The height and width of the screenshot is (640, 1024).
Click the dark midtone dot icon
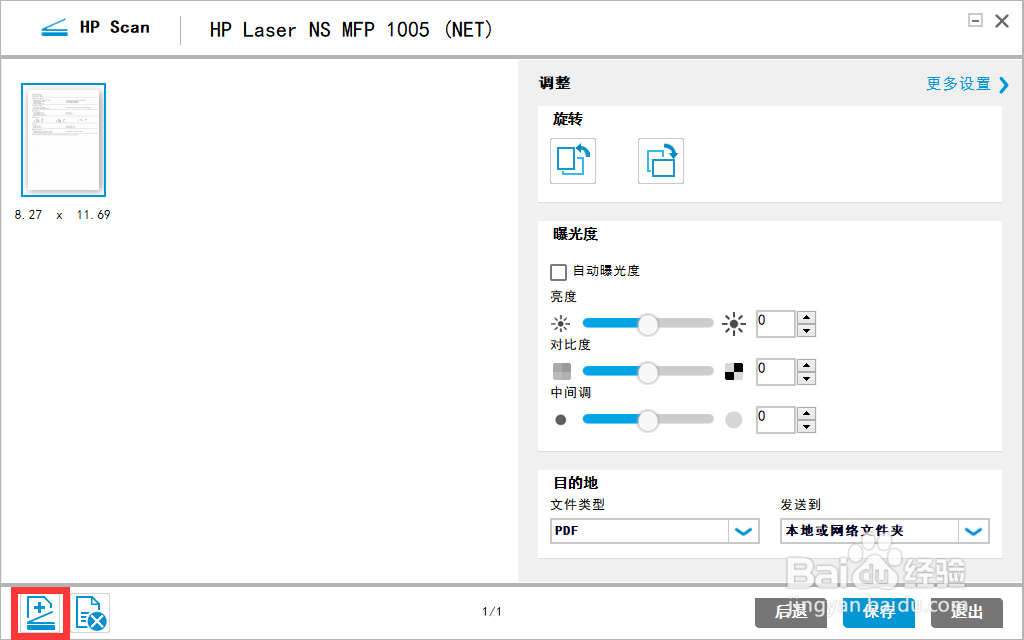(x=560, y=419)
